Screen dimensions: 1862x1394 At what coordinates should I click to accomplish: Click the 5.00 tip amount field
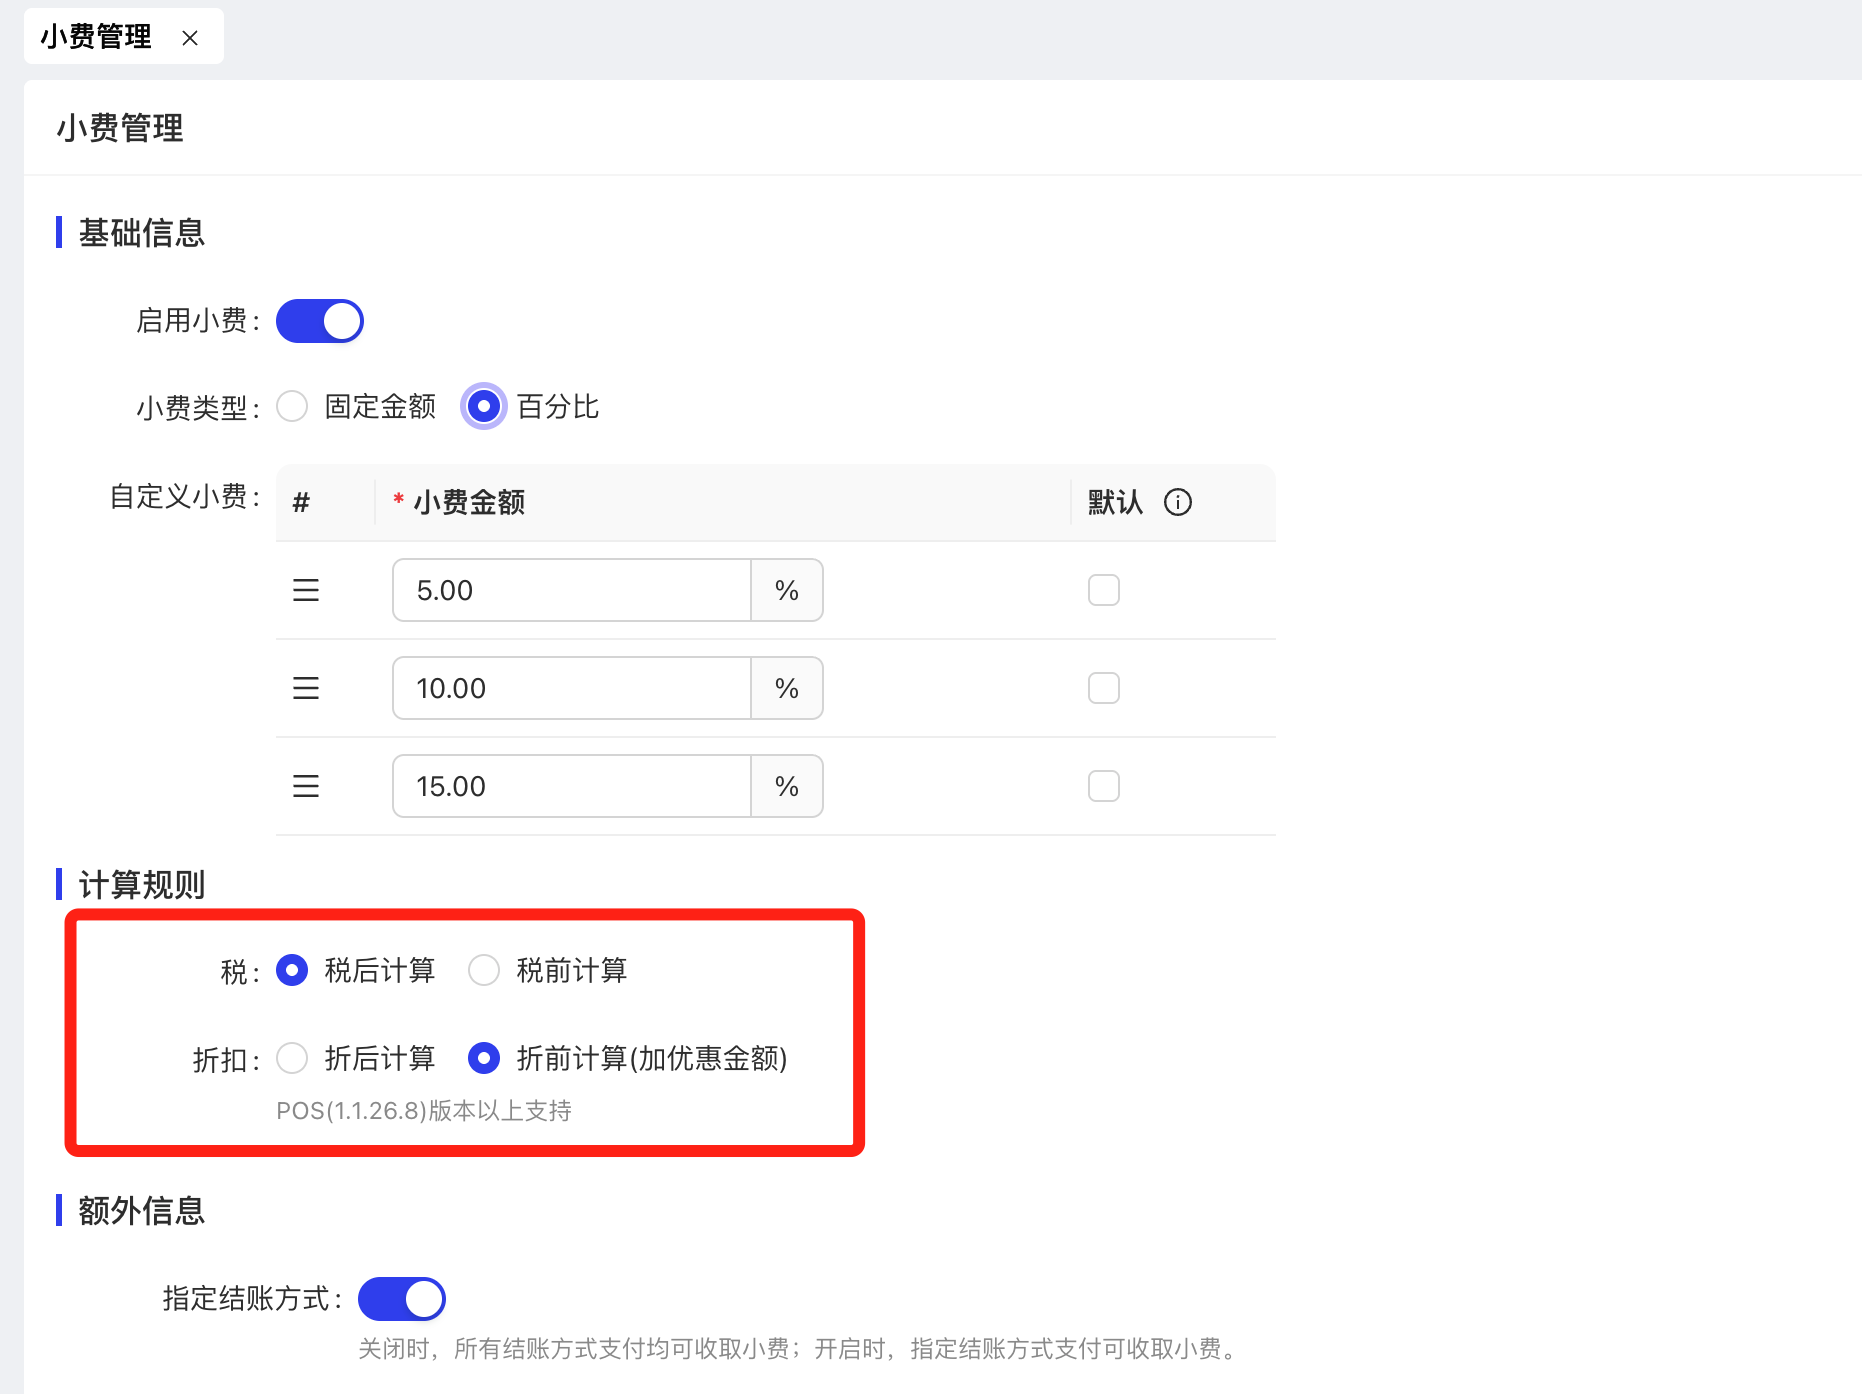[x=571, y=590]
